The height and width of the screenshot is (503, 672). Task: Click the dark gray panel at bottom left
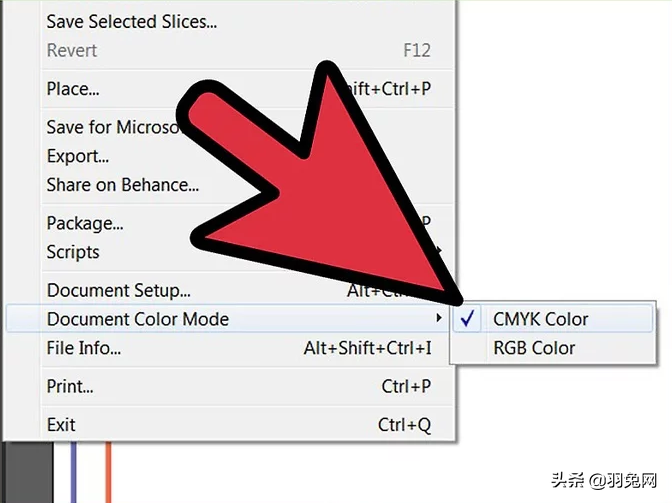[27, 472]
